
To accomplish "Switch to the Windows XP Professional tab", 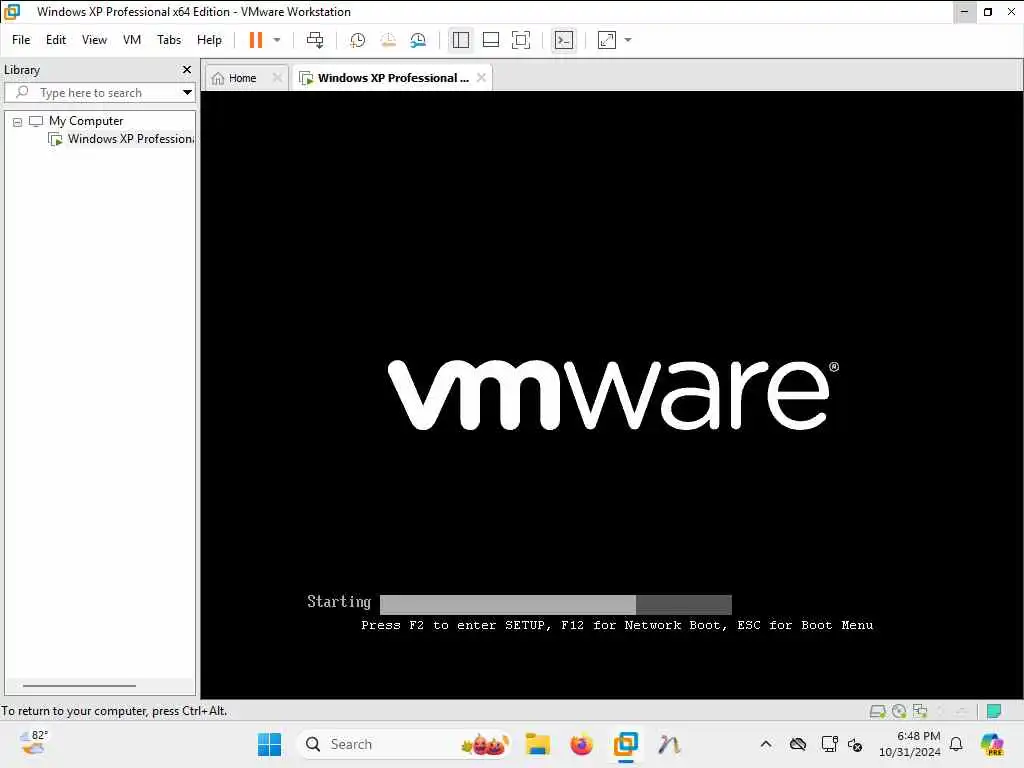I will point(384,78).
